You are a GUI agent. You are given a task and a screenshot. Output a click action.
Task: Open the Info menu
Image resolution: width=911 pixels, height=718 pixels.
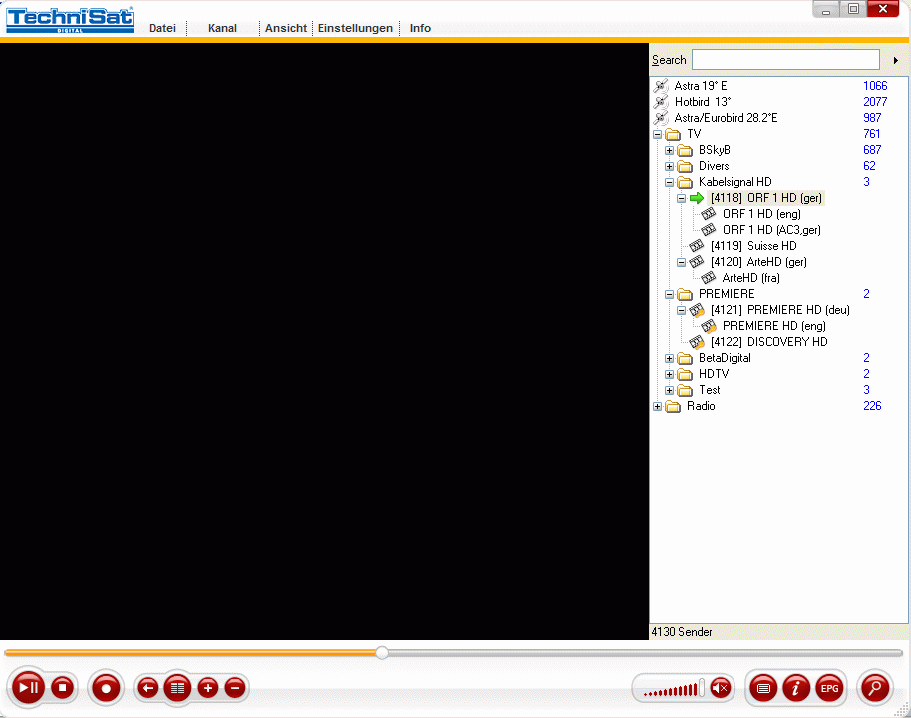pos(420,28)
